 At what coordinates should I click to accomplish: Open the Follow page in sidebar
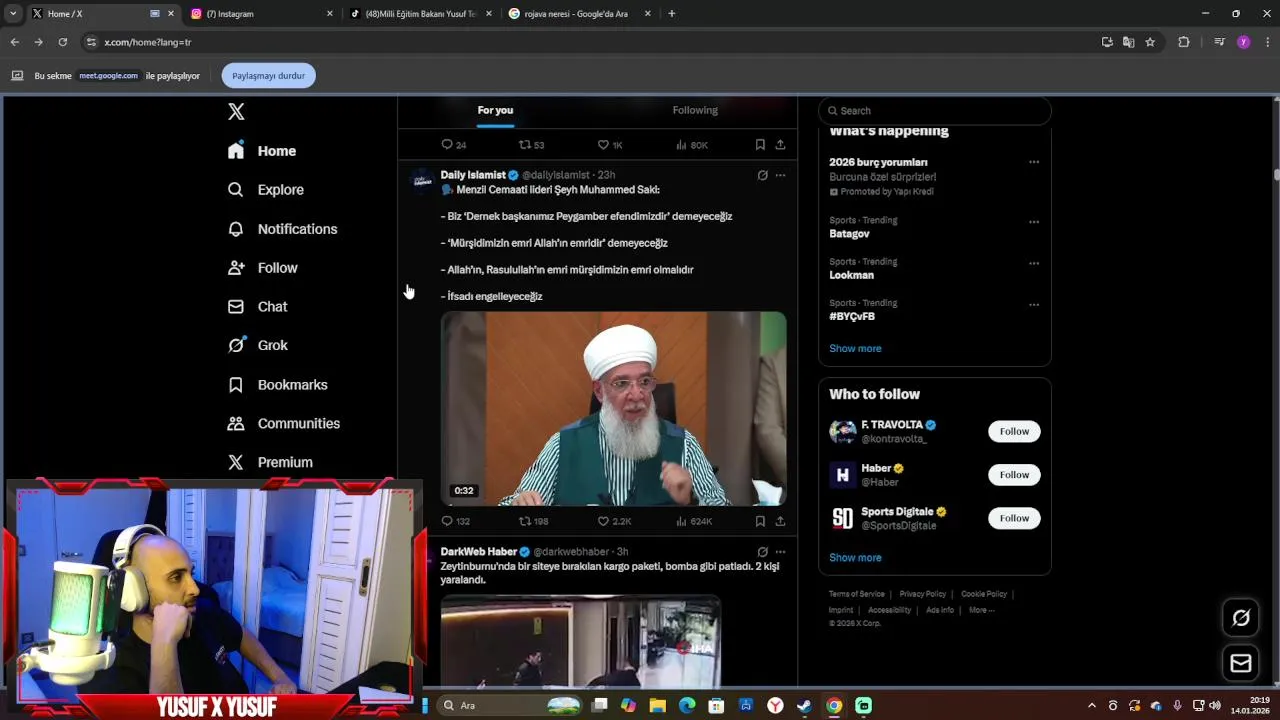pyautogui.click(x=263, y=268)
